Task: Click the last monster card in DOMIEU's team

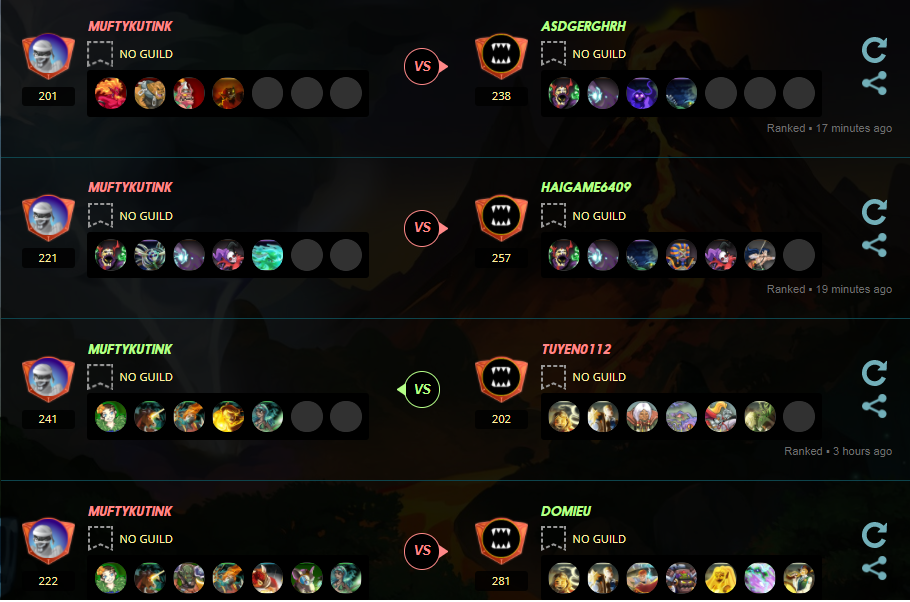Action: [x=799, y=578]
